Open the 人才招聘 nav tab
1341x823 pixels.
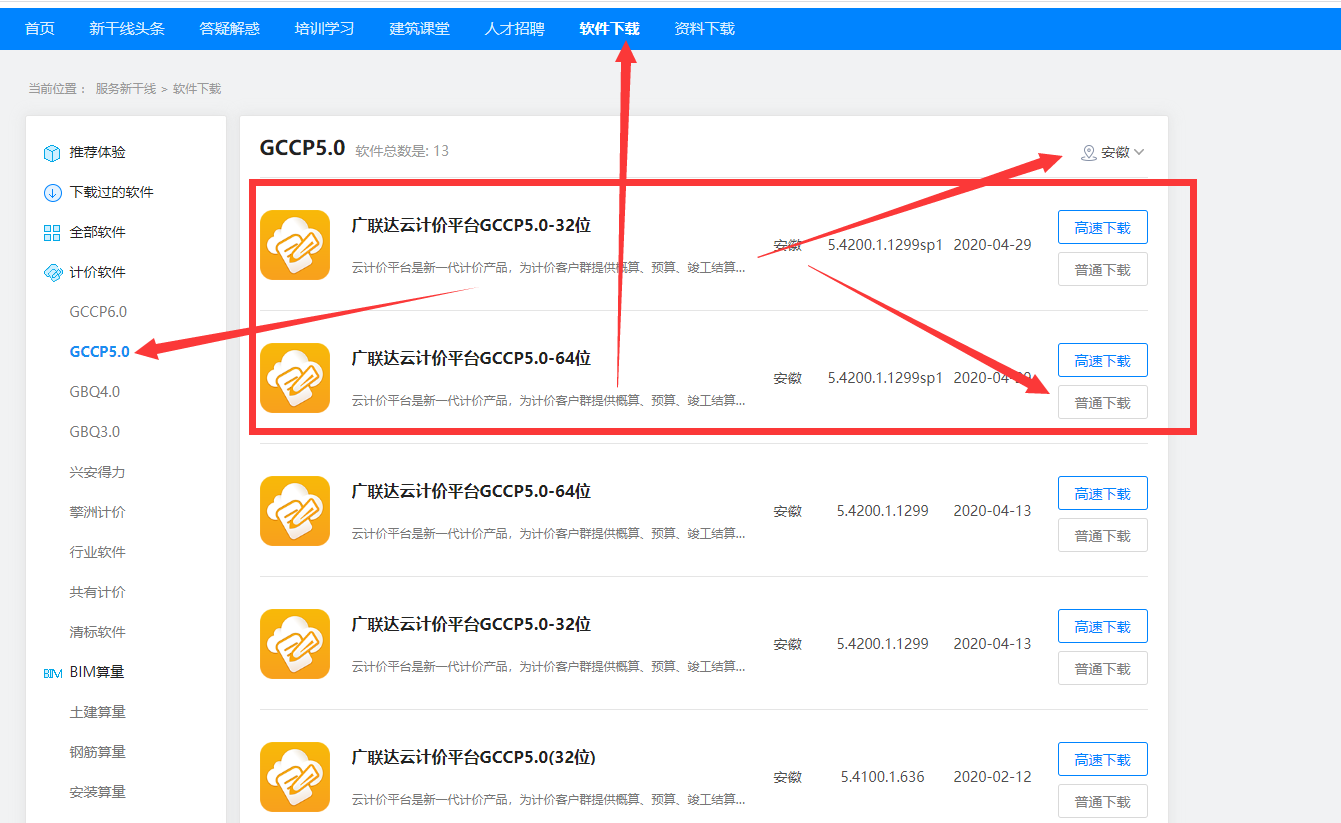pos(515,29)
